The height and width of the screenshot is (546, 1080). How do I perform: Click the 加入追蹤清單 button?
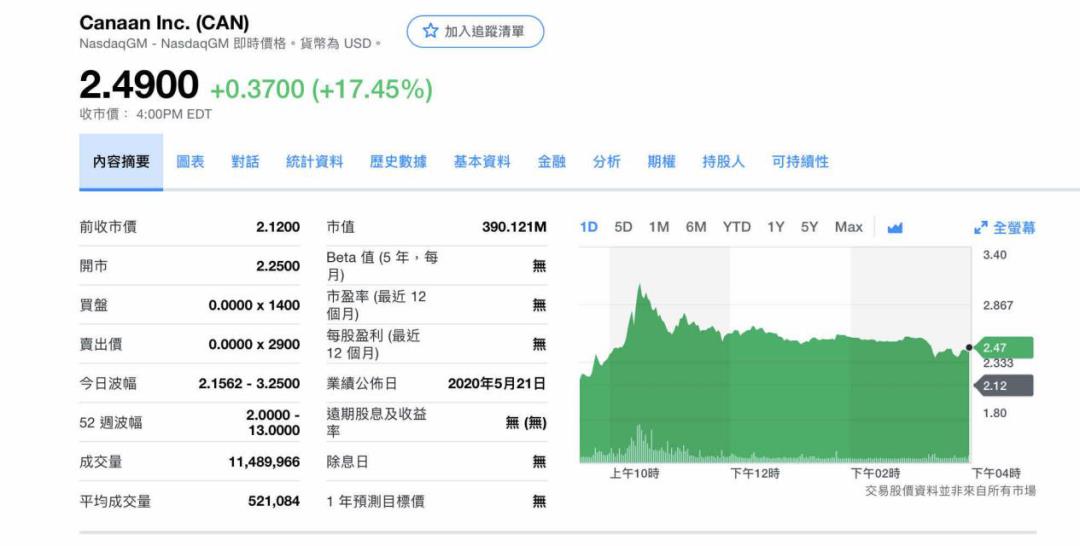[475, 31]
